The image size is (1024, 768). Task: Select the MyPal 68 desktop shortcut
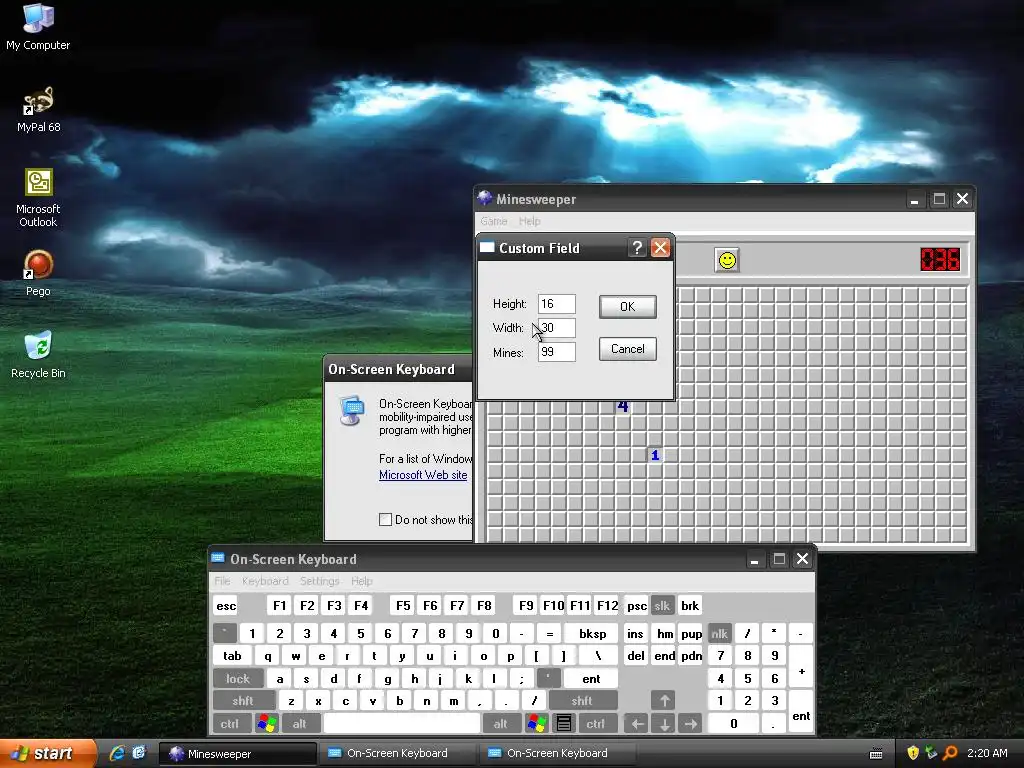coord(38,110)
